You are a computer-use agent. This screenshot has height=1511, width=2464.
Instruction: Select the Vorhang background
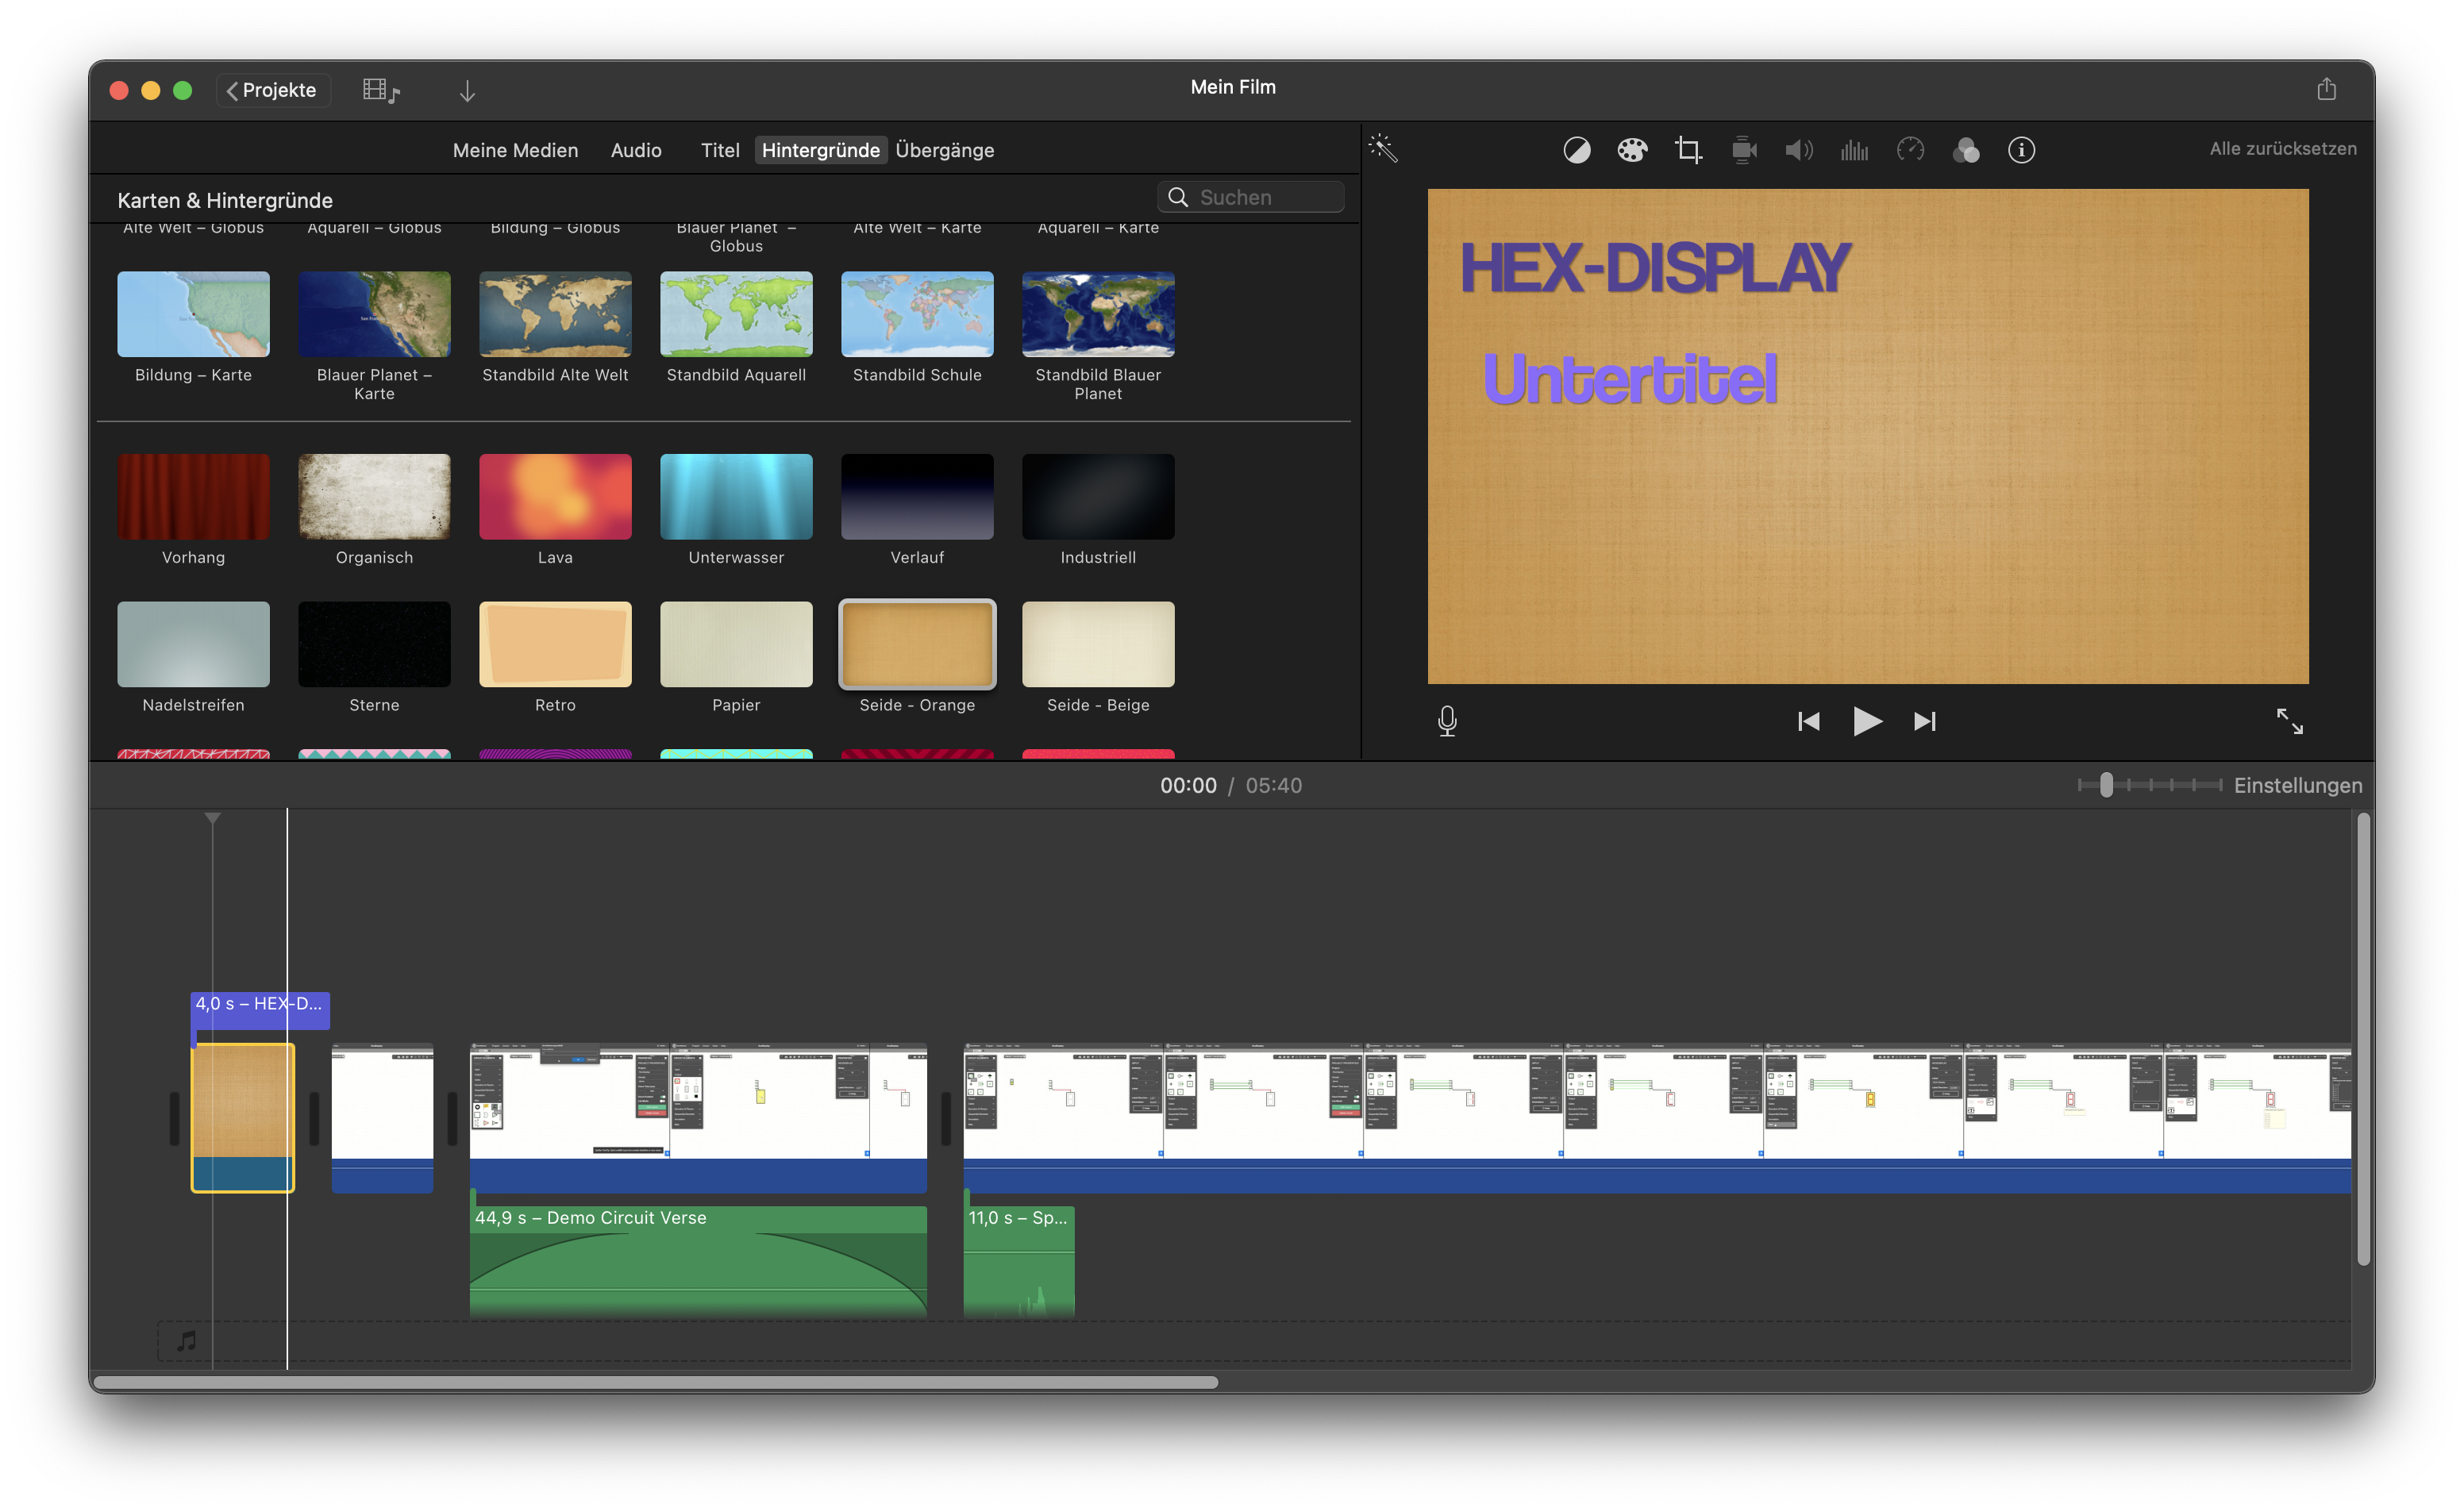click(x=193, y=497)
